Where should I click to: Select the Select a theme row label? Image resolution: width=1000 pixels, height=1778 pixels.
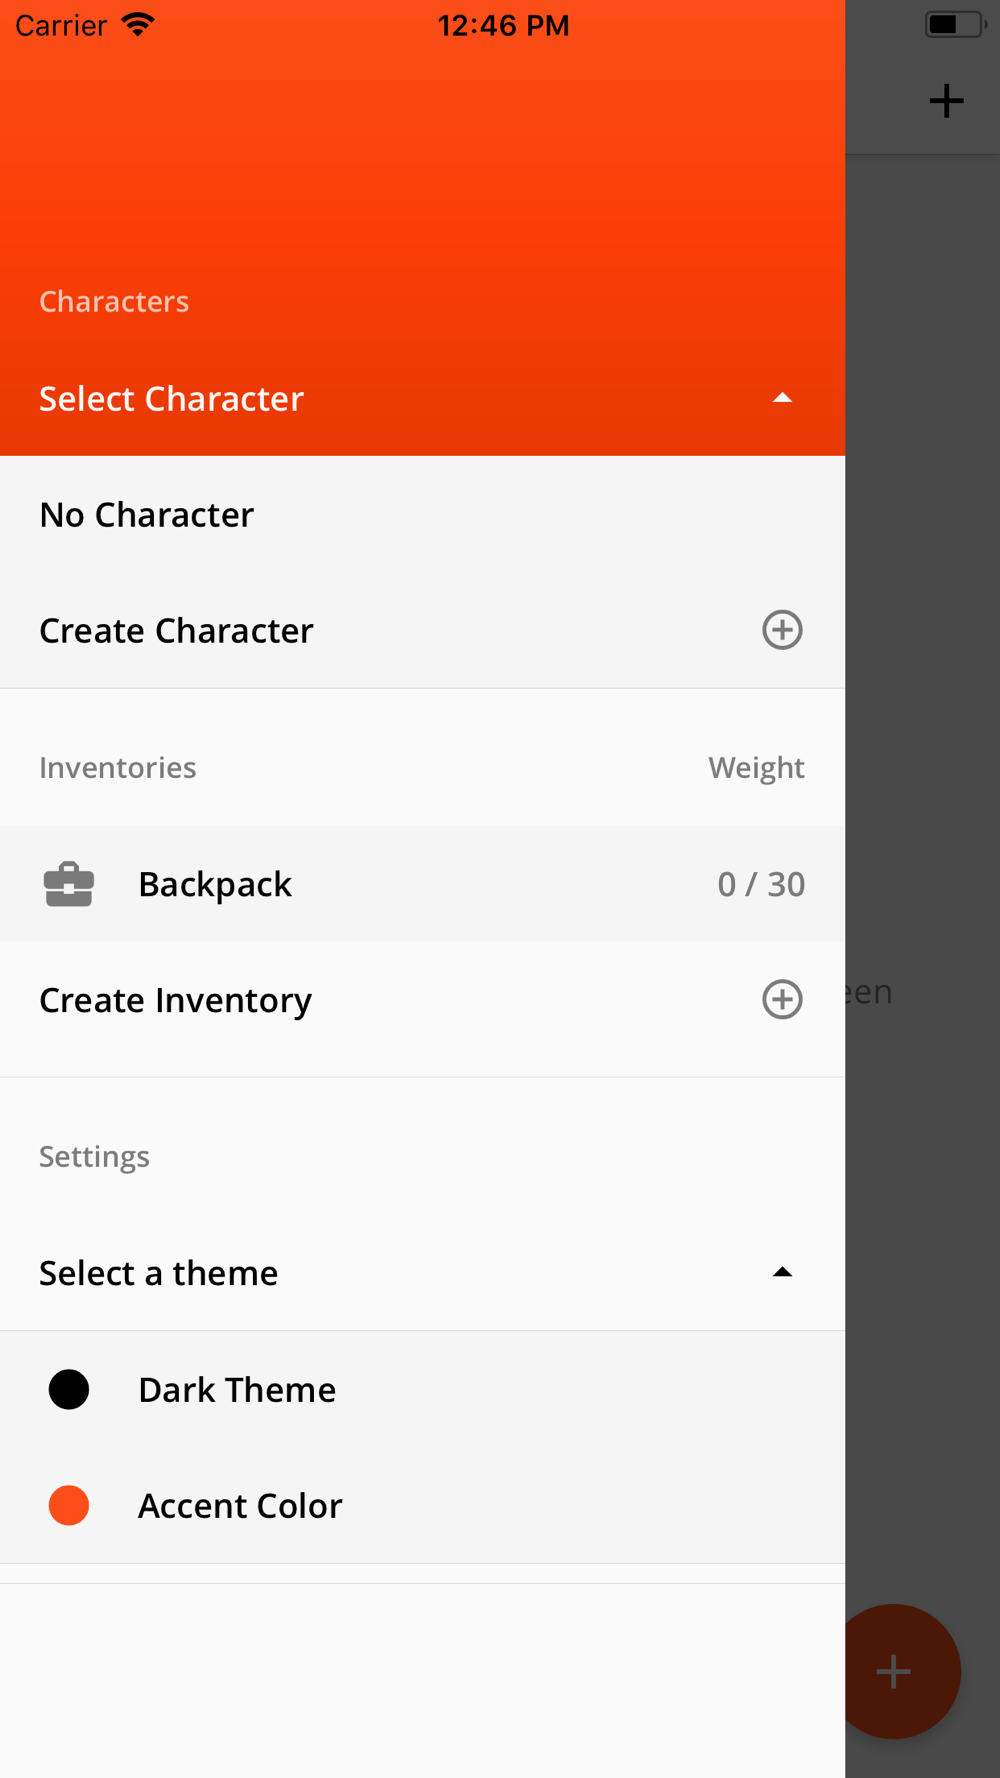(x=158, y=1273)
